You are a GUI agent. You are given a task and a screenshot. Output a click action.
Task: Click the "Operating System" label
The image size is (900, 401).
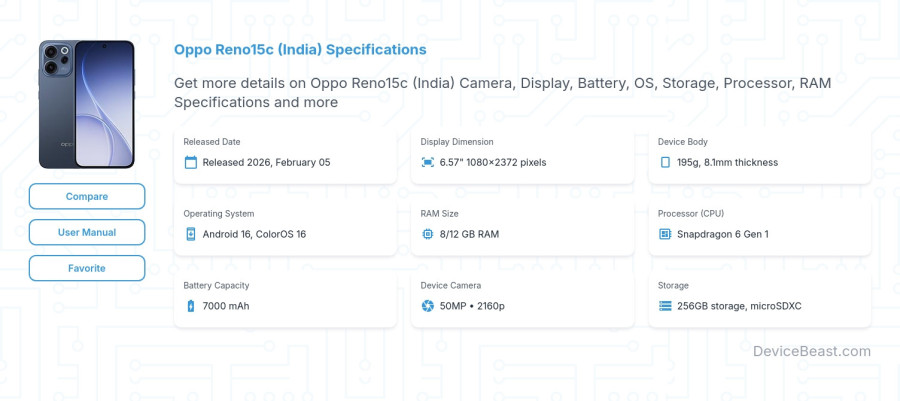(219, 213)
